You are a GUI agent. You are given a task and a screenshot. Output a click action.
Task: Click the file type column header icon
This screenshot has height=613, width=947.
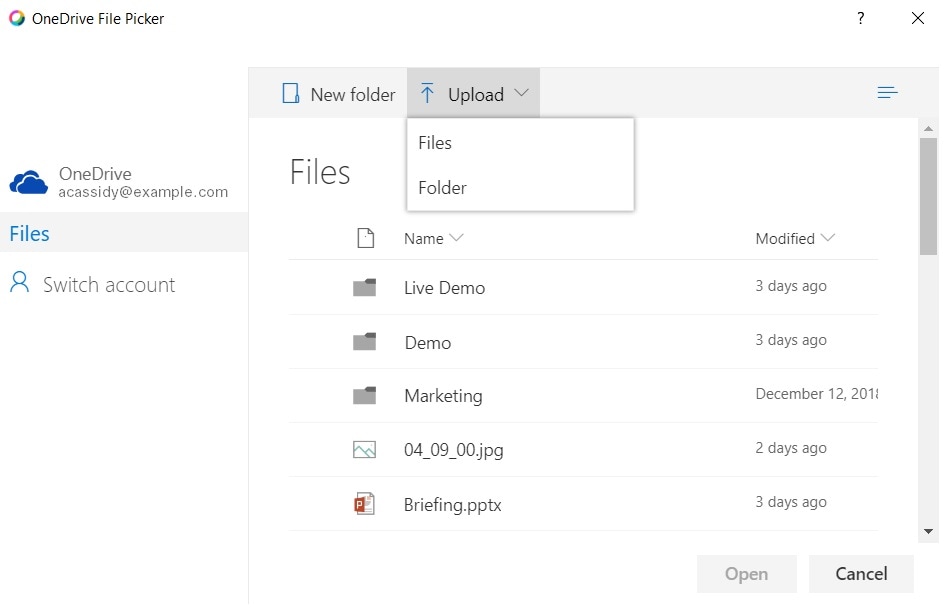[x=366, y=238]
